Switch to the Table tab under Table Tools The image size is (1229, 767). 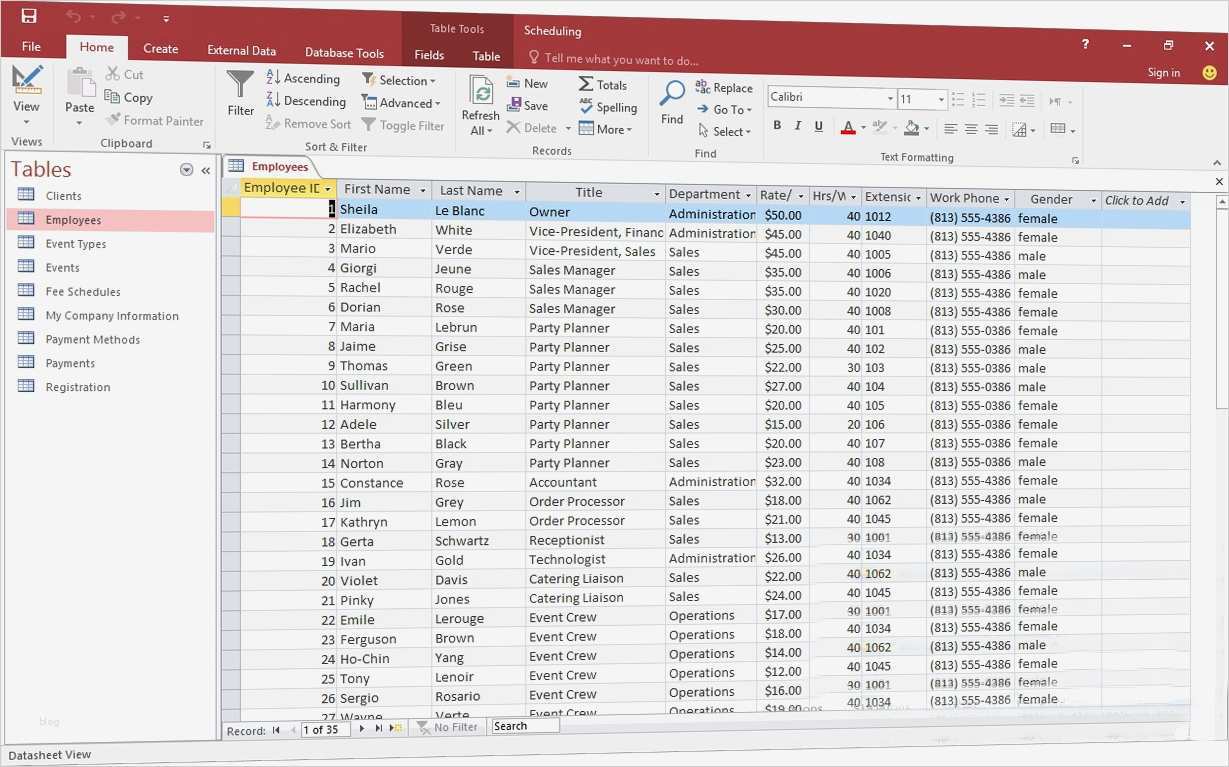(x=486, y=56)
